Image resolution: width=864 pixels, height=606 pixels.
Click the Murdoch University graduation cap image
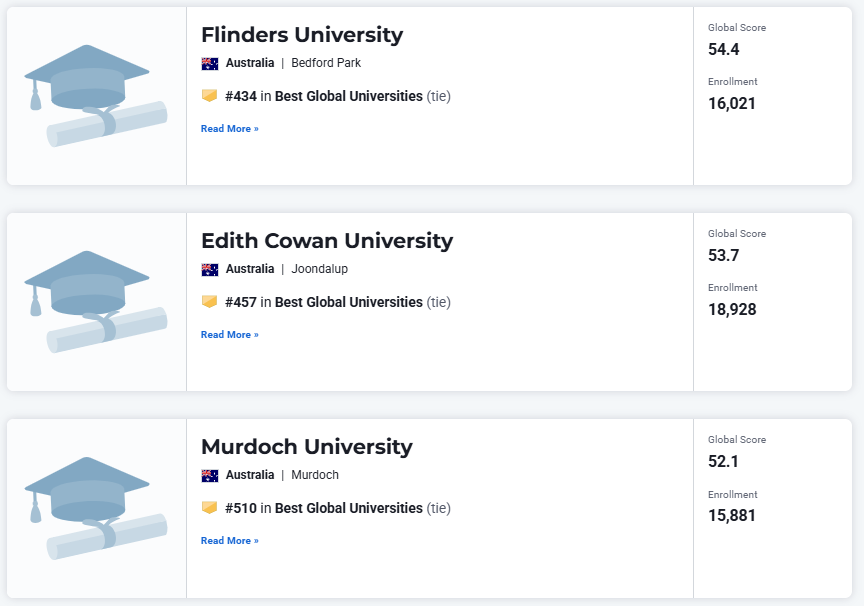pos(96,508)
